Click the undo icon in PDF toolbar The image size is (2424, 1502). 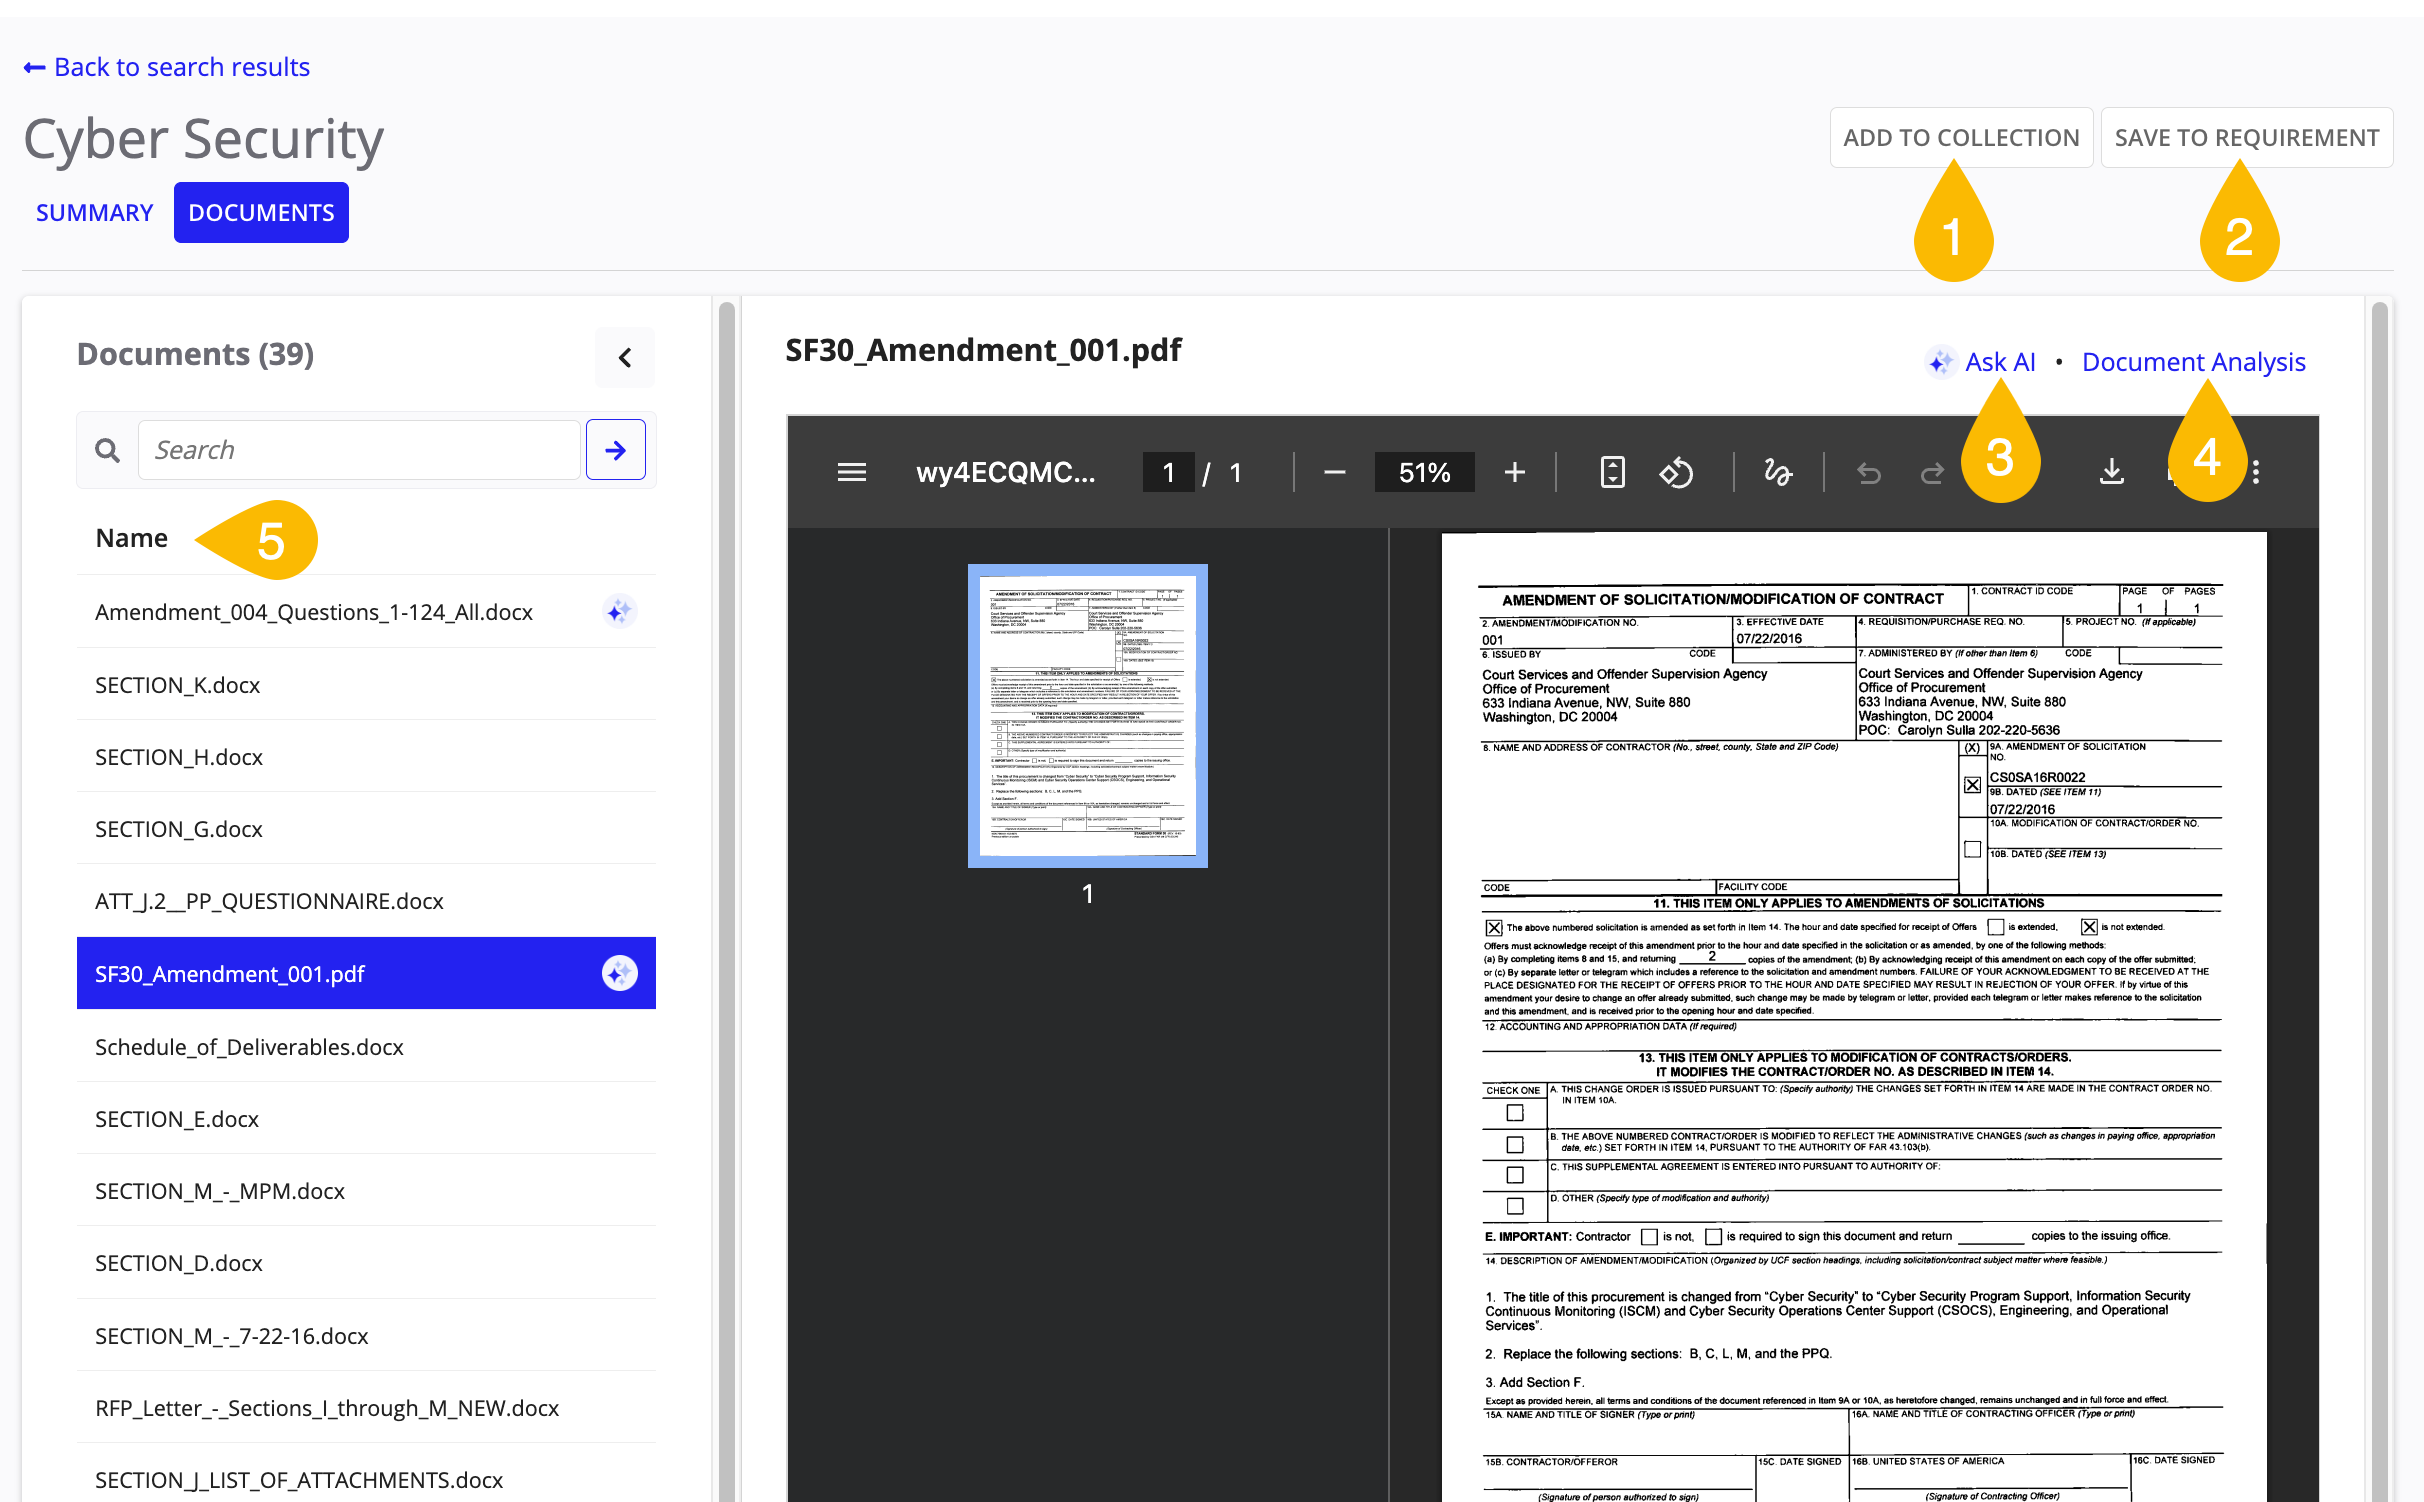tap(1868, 472)
